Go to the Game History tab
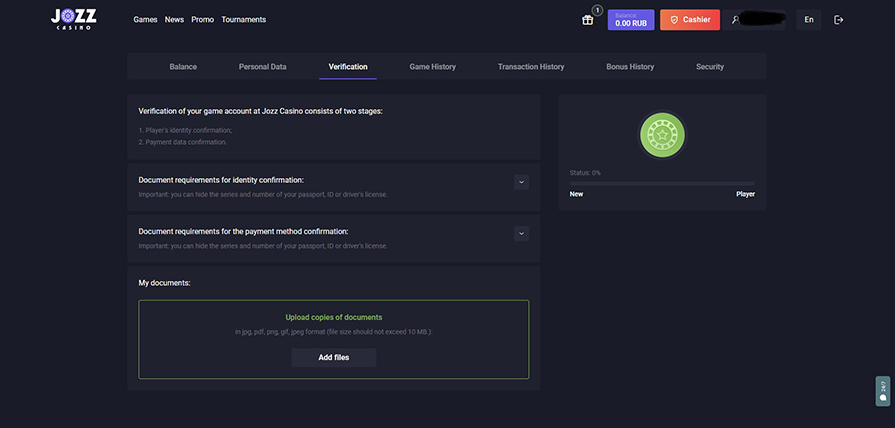Image resolution: width=895 pixels, height=428 pixels. [x=432, y=67]
